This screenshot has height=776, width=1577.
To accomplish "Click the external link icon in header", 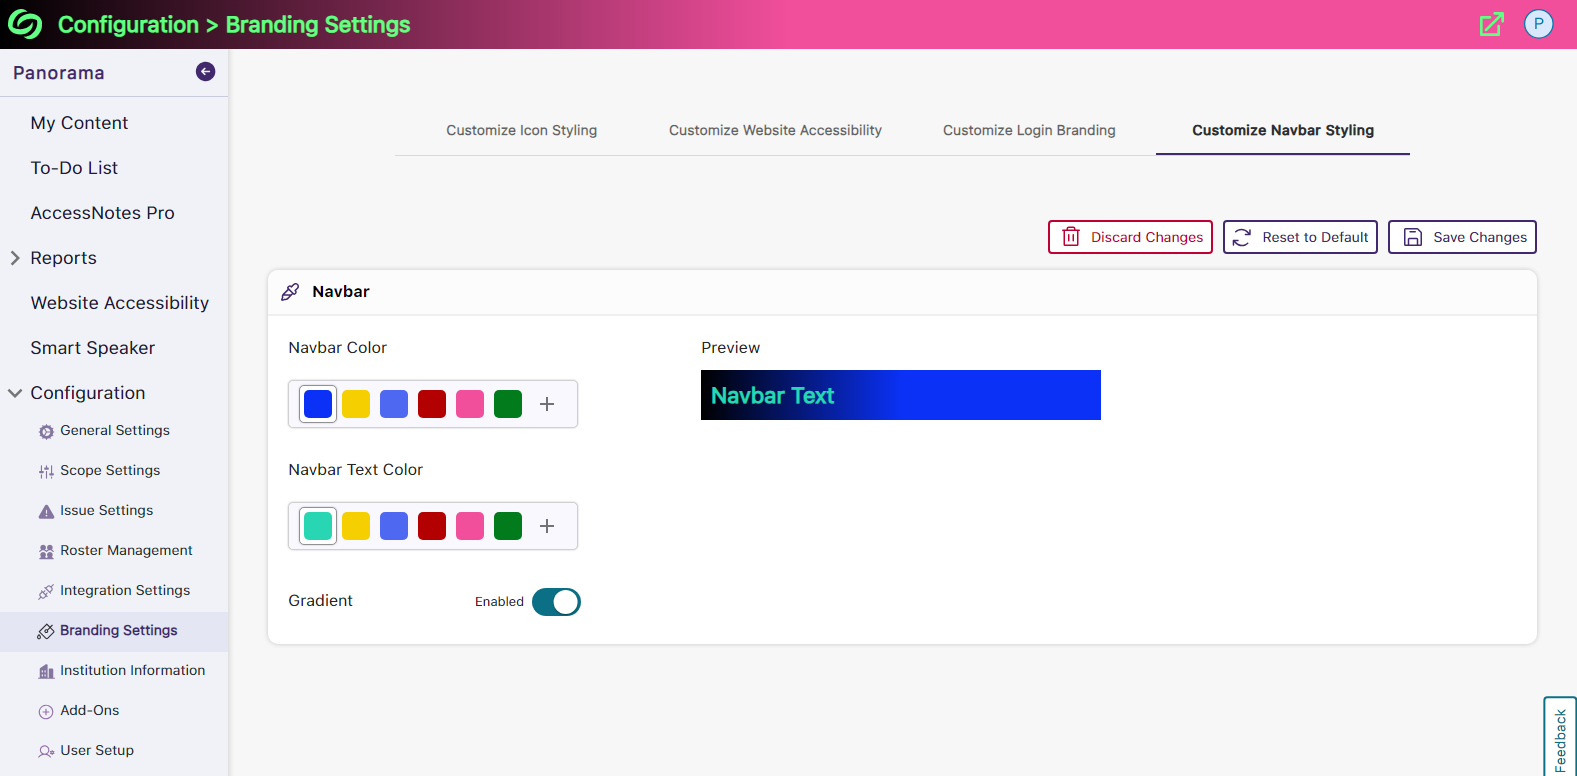I will point(1491,24).
